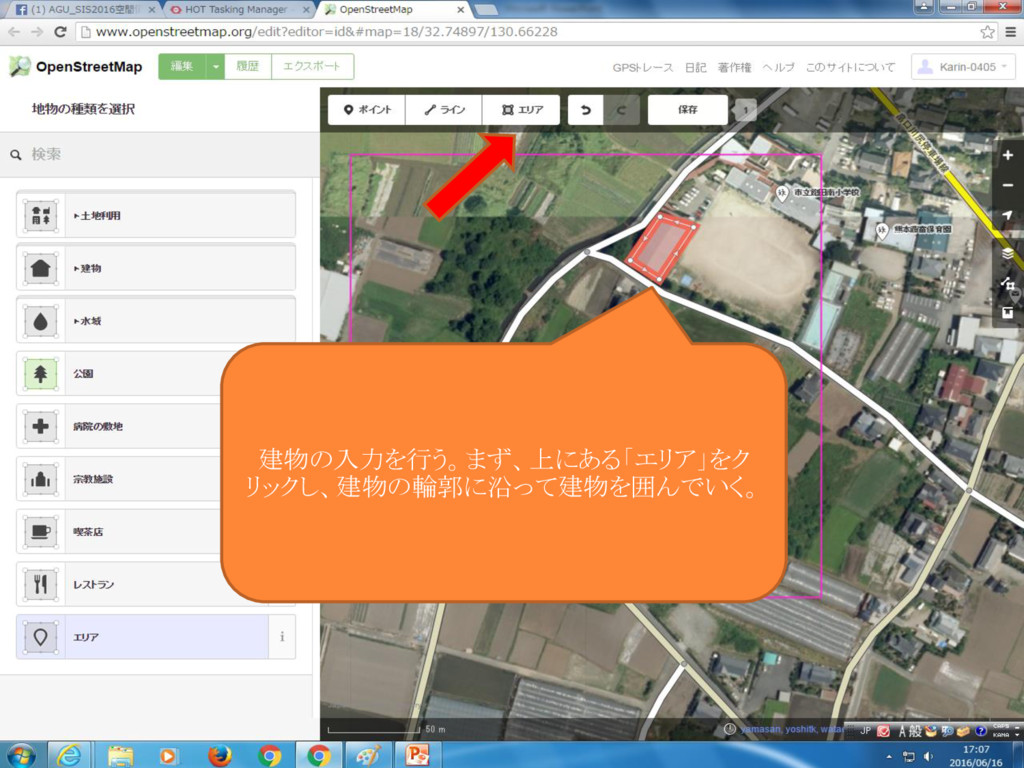The height and width of the screenshot is (768, 1024).
Task: Open the GPSトレース link
Action: 643,67
